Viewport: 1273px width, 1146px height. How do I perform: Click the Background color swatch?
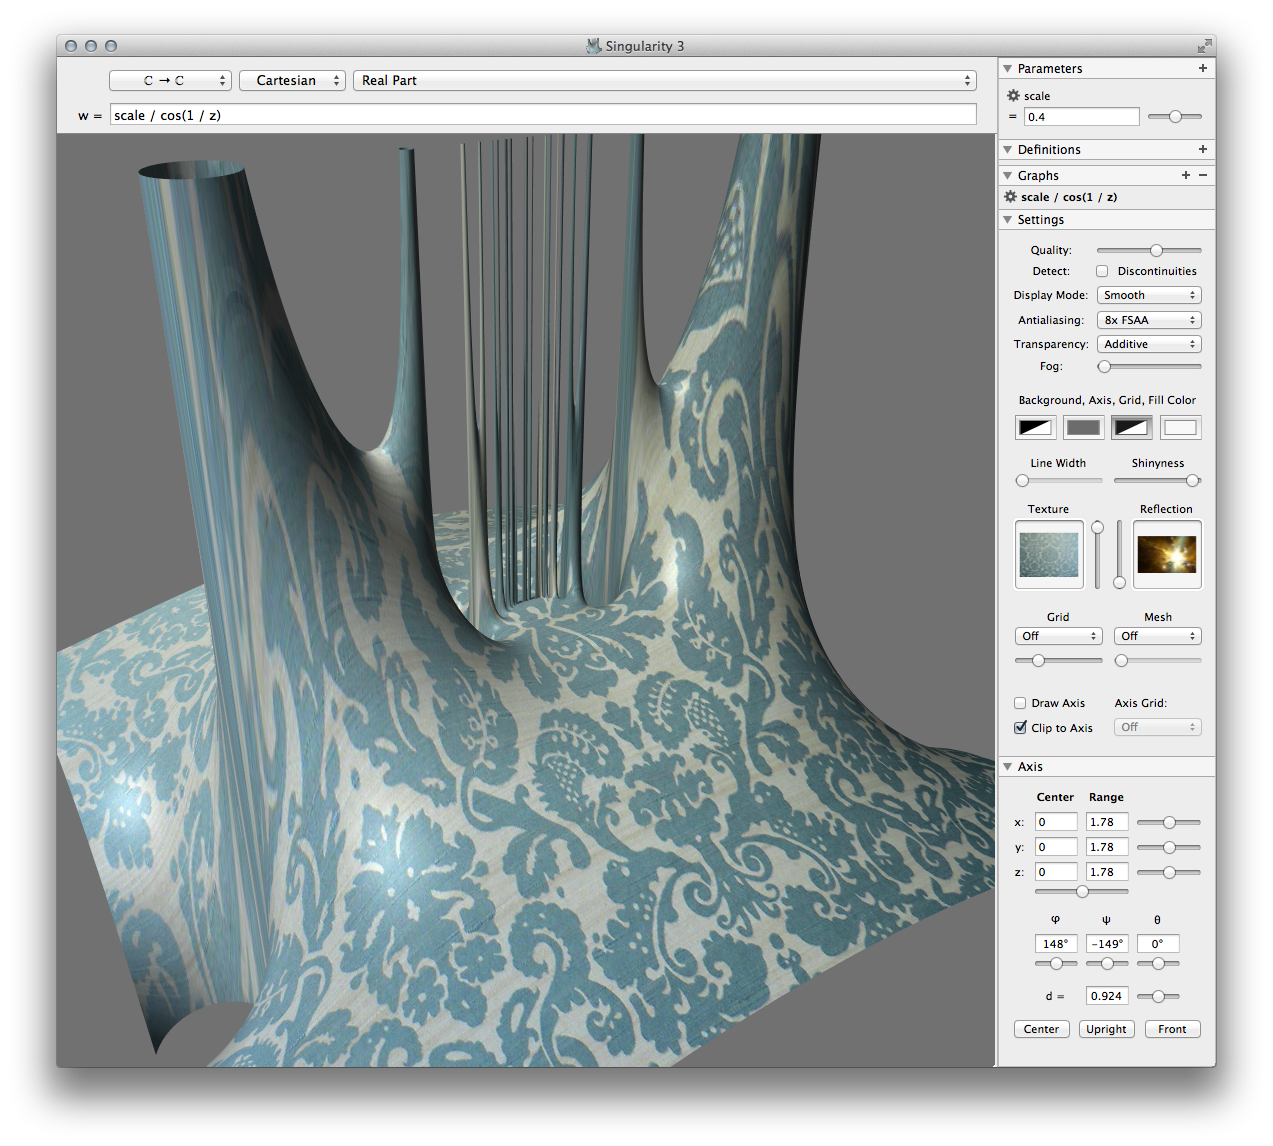[1034, 428]
